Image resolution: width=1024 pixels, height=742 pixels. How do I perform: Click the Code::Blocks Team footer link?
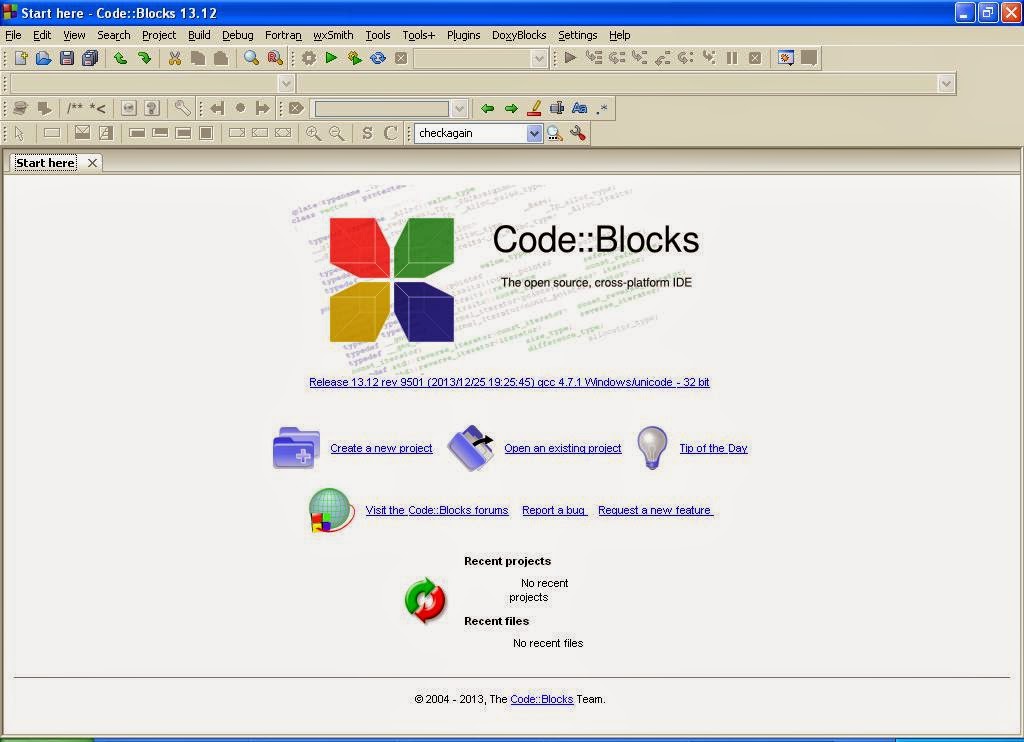(541, 699)
